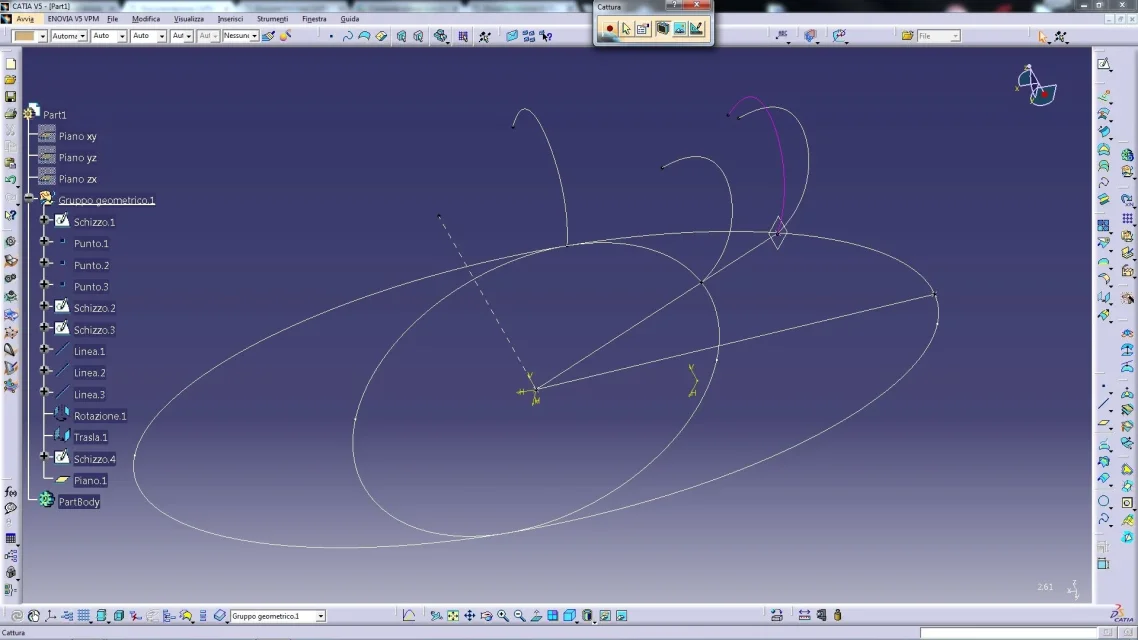Click the catalog folder icon beside File
The height and width of the screenshot is (640, 1138).
907,36
